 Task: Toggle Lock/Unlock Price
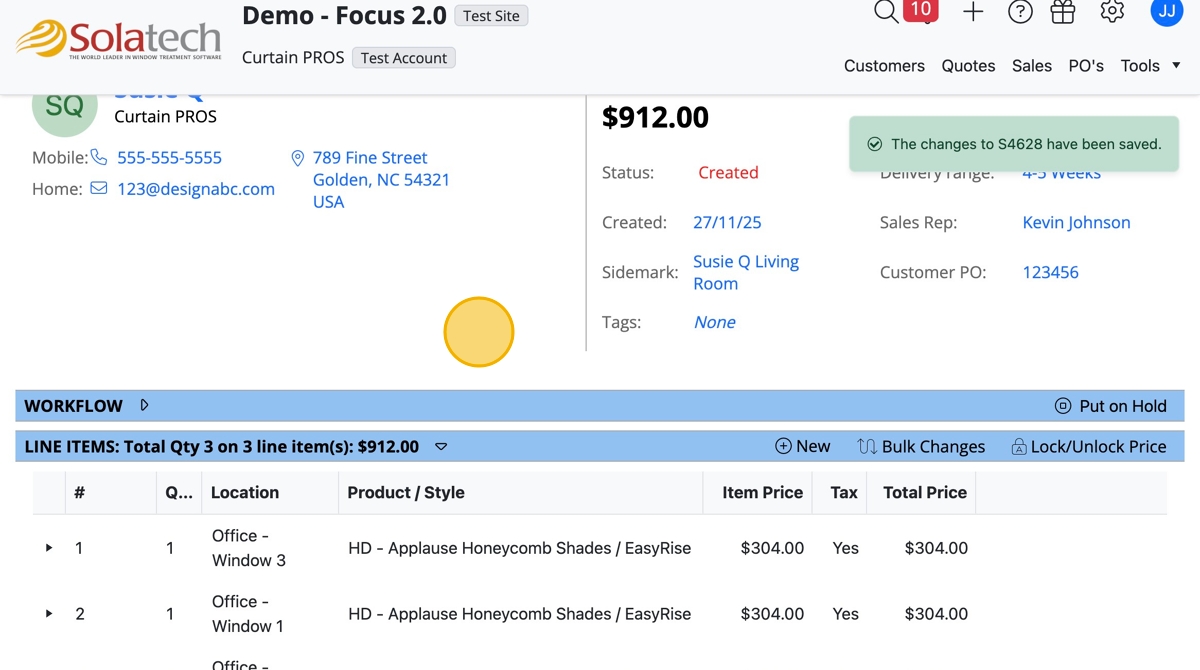click(1088, 447)
